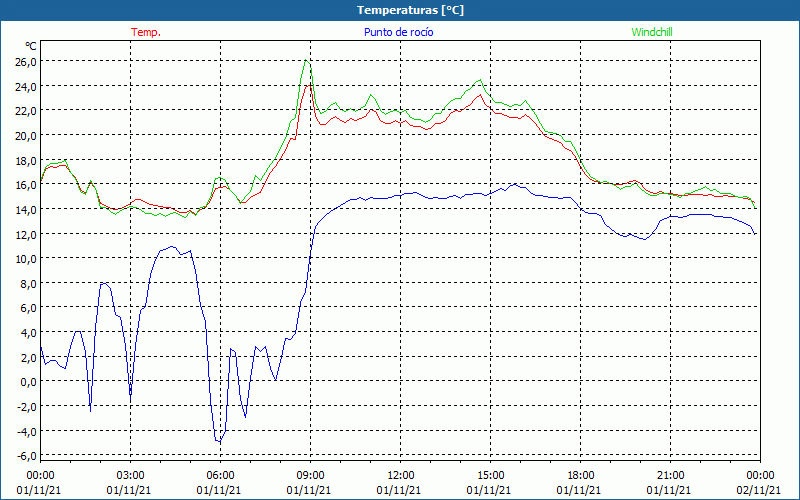The image size is (800, 500).
Task: Click the 0,0 y-axis value
Action: [x=28, y=382]
